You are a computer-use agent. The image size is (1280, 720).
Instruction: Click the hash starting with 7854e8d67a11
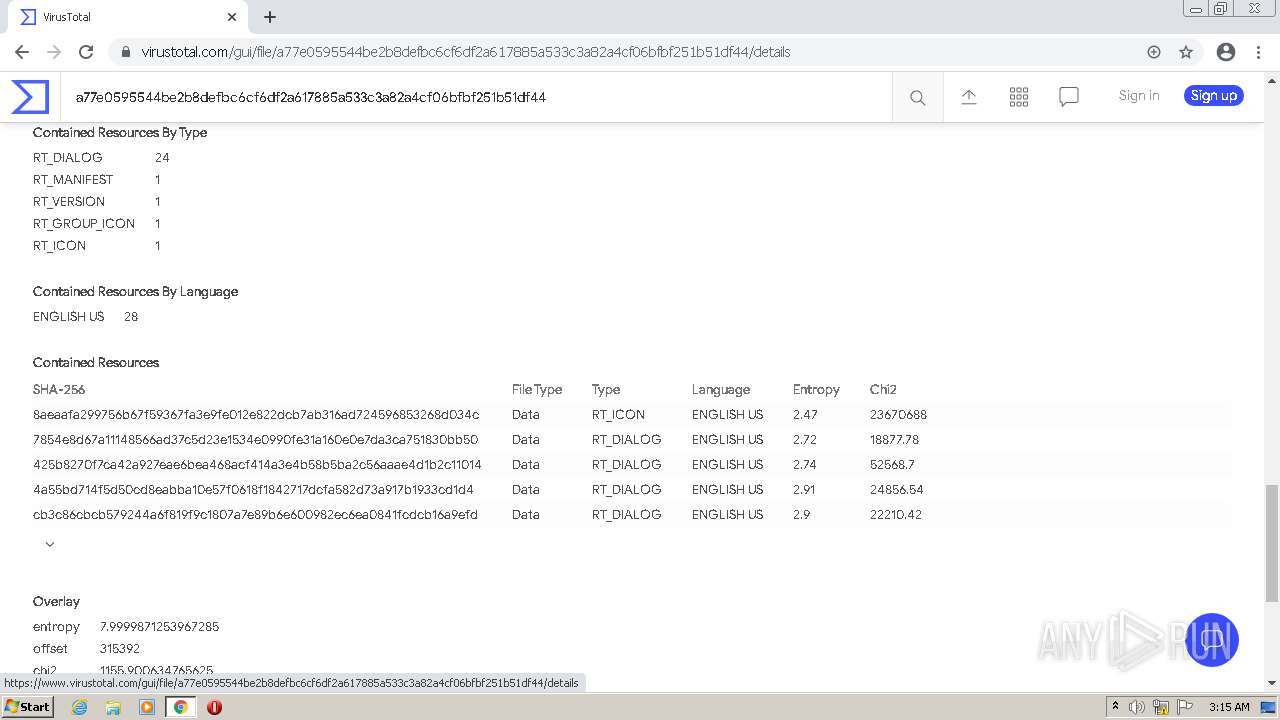256,440
